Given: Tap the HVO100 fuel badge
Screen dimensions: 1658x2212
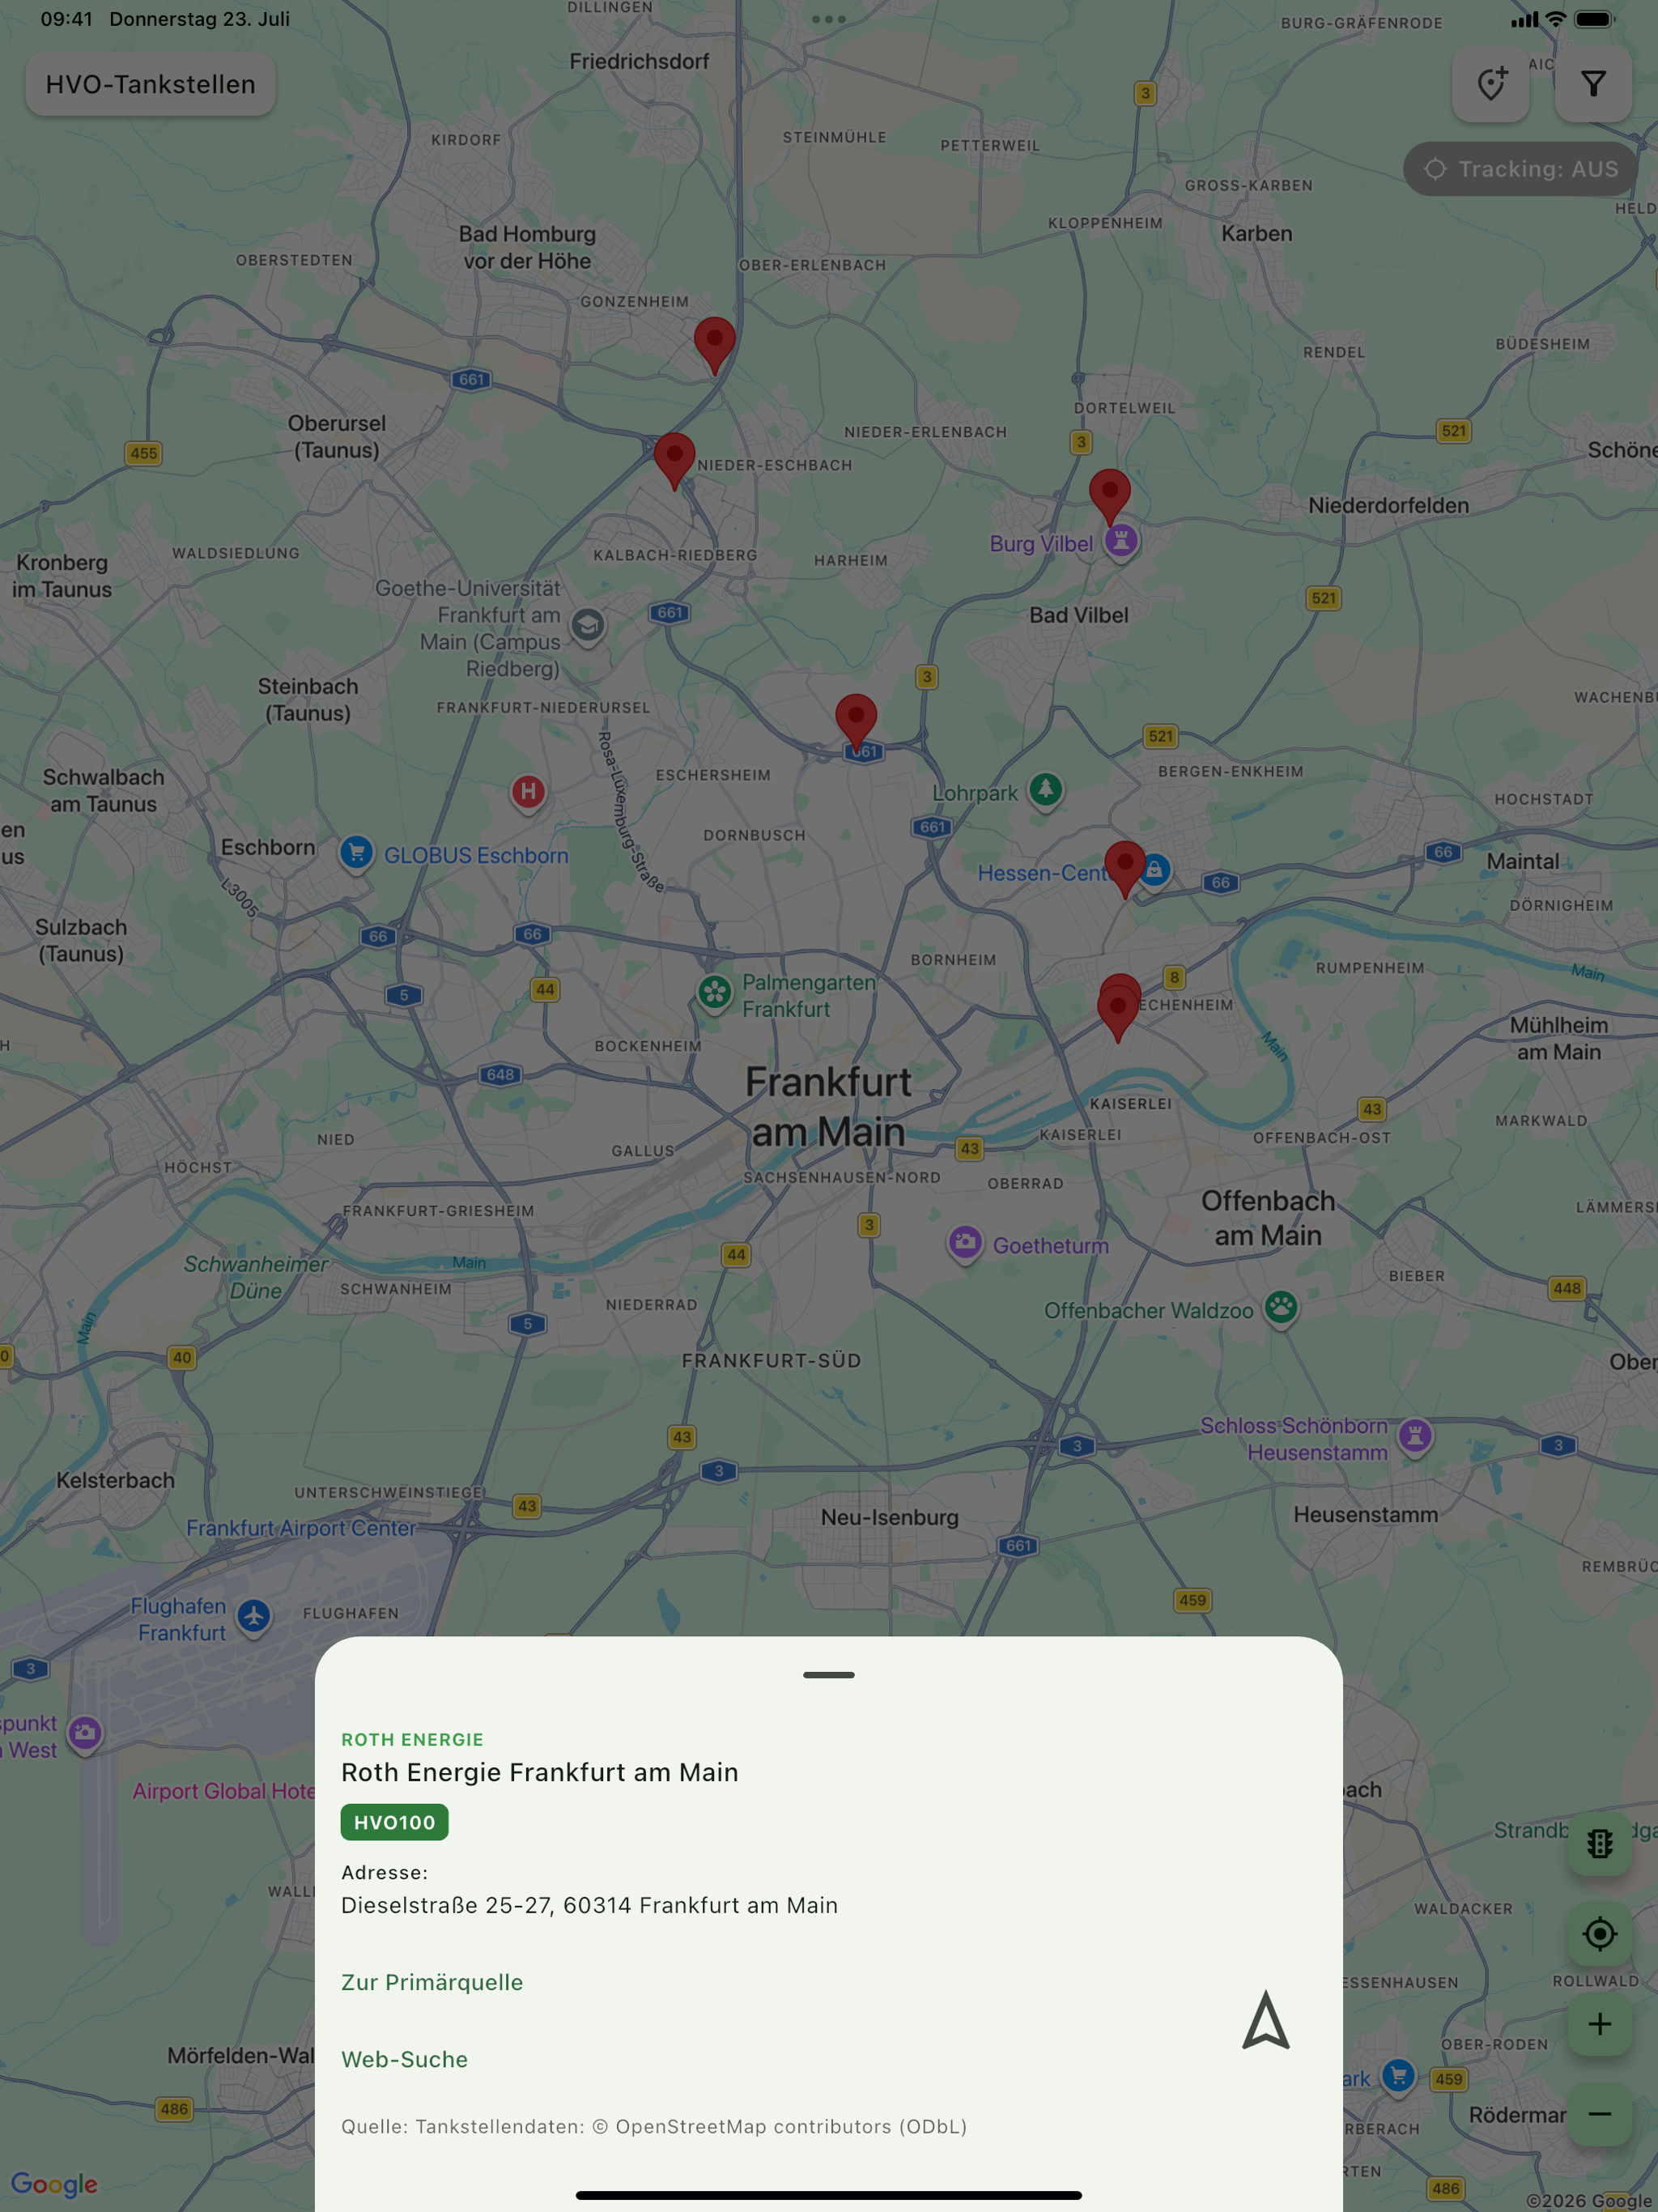Looking at the screenshot, I should coord(394,1822).
